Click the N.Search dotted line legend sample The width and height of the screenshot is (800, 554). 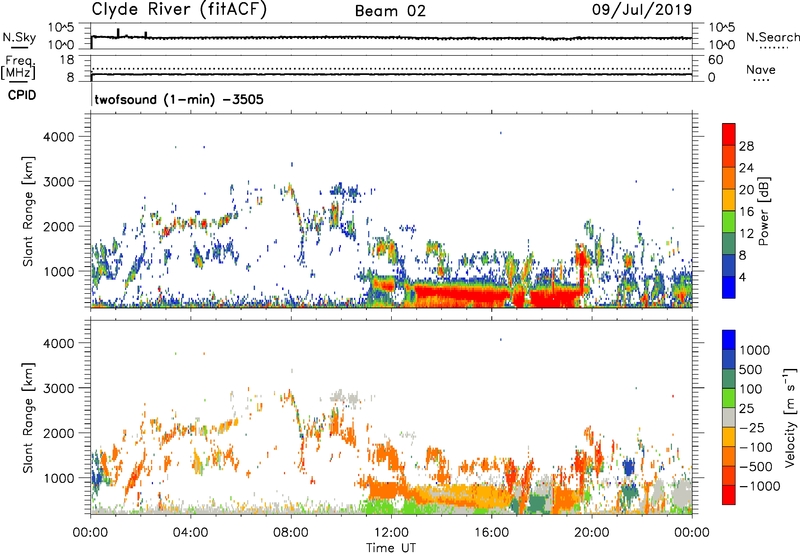click(x=774, y=48)
